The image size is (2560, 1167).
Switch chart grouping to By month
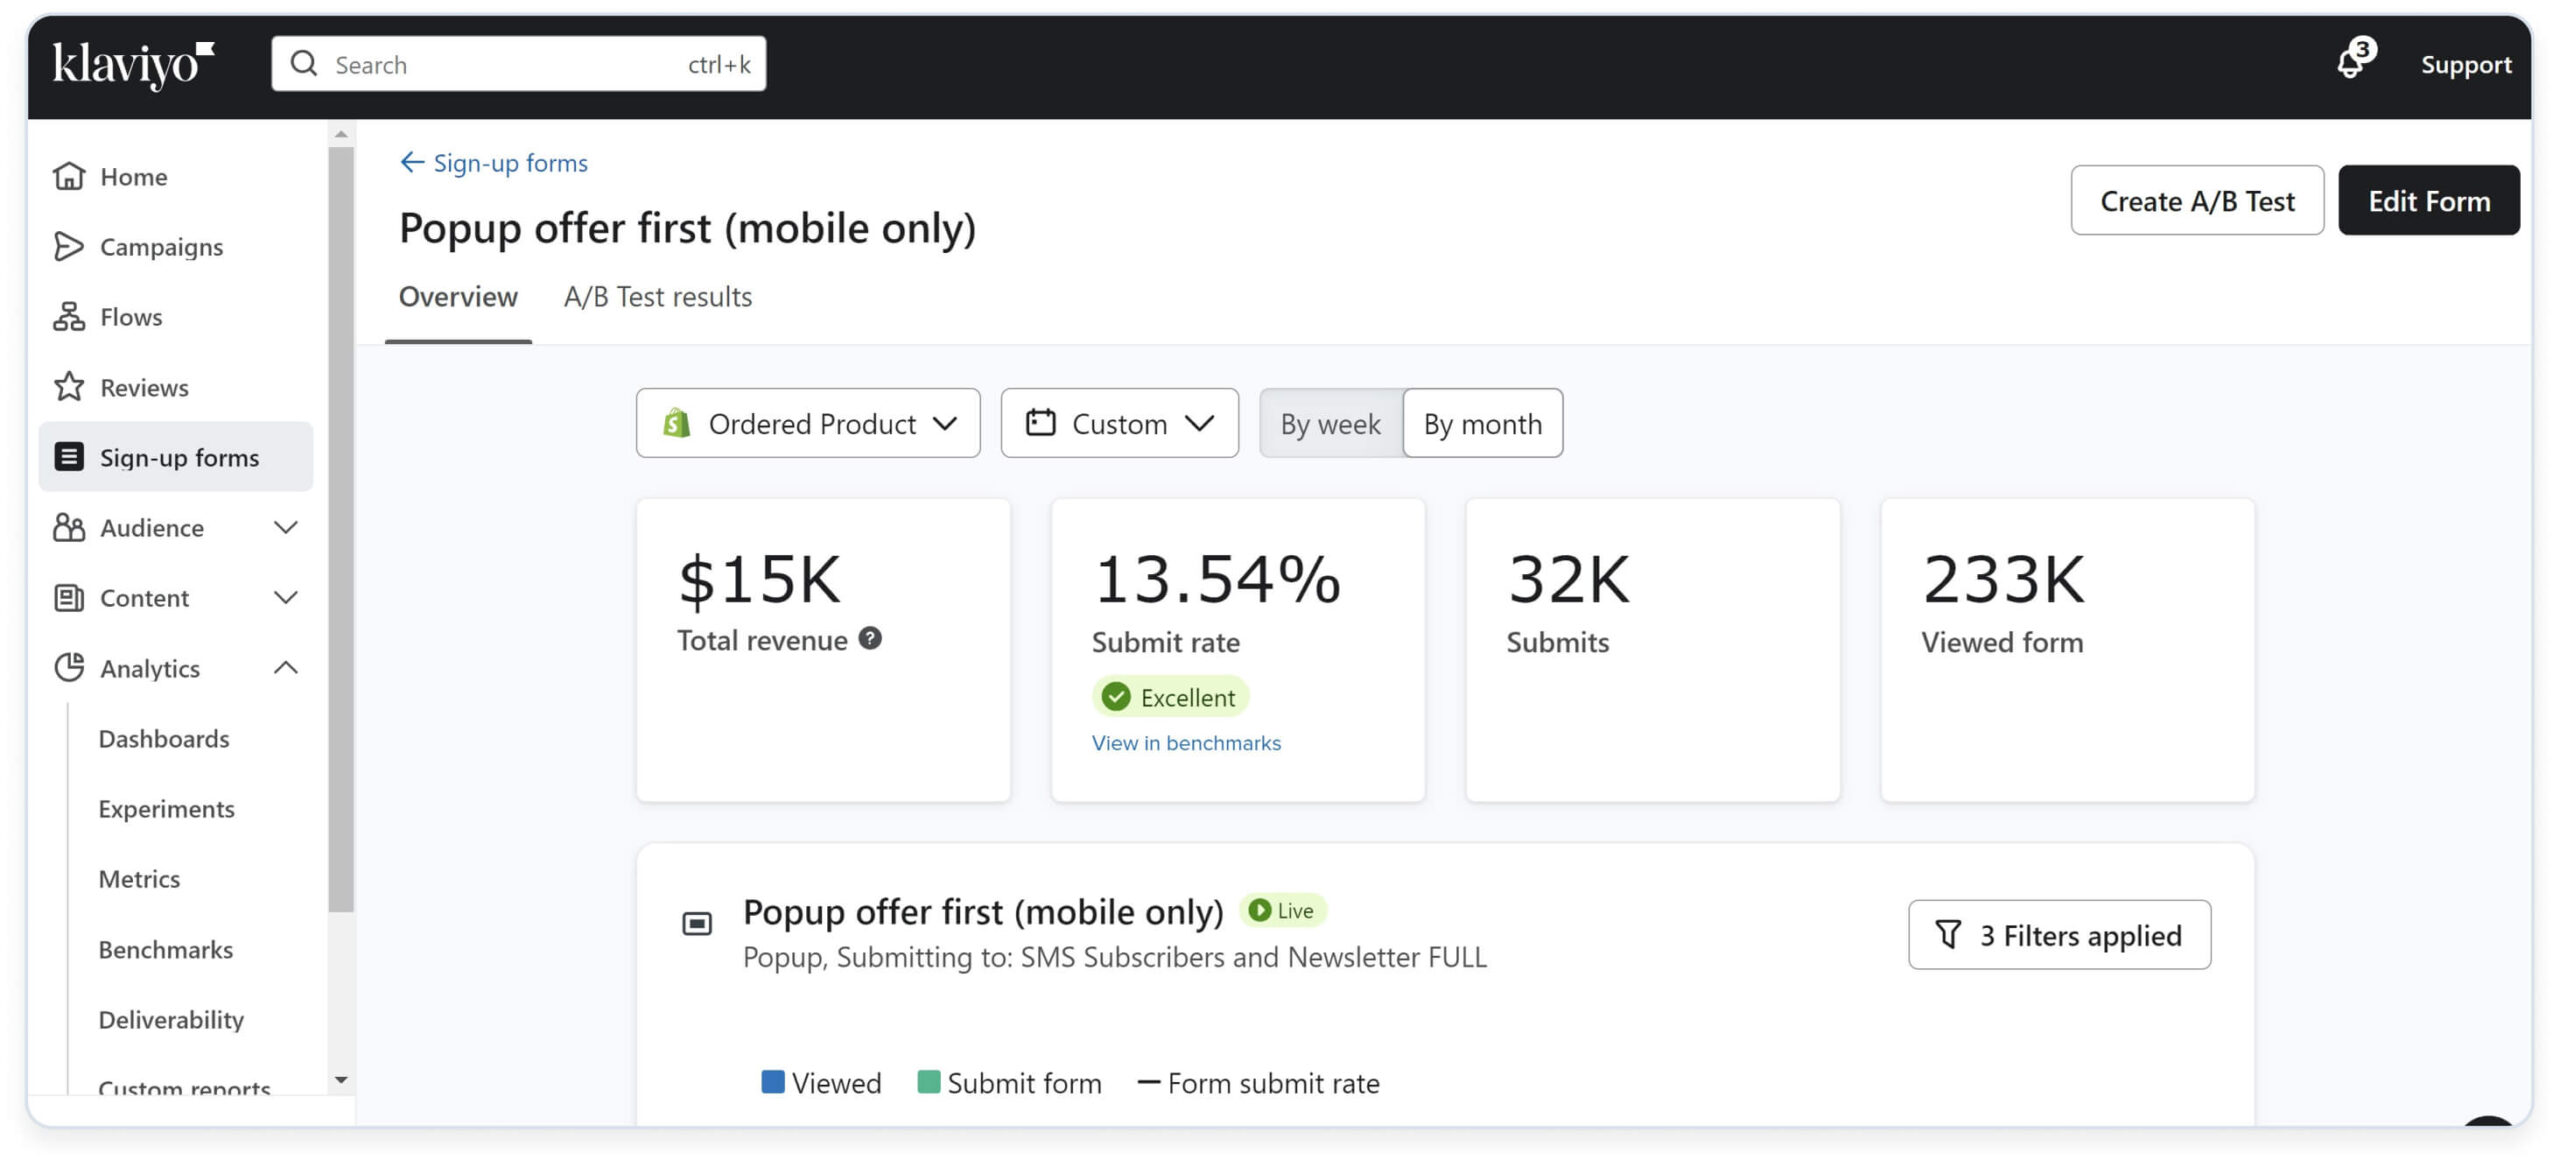(x=1482, y=423)
